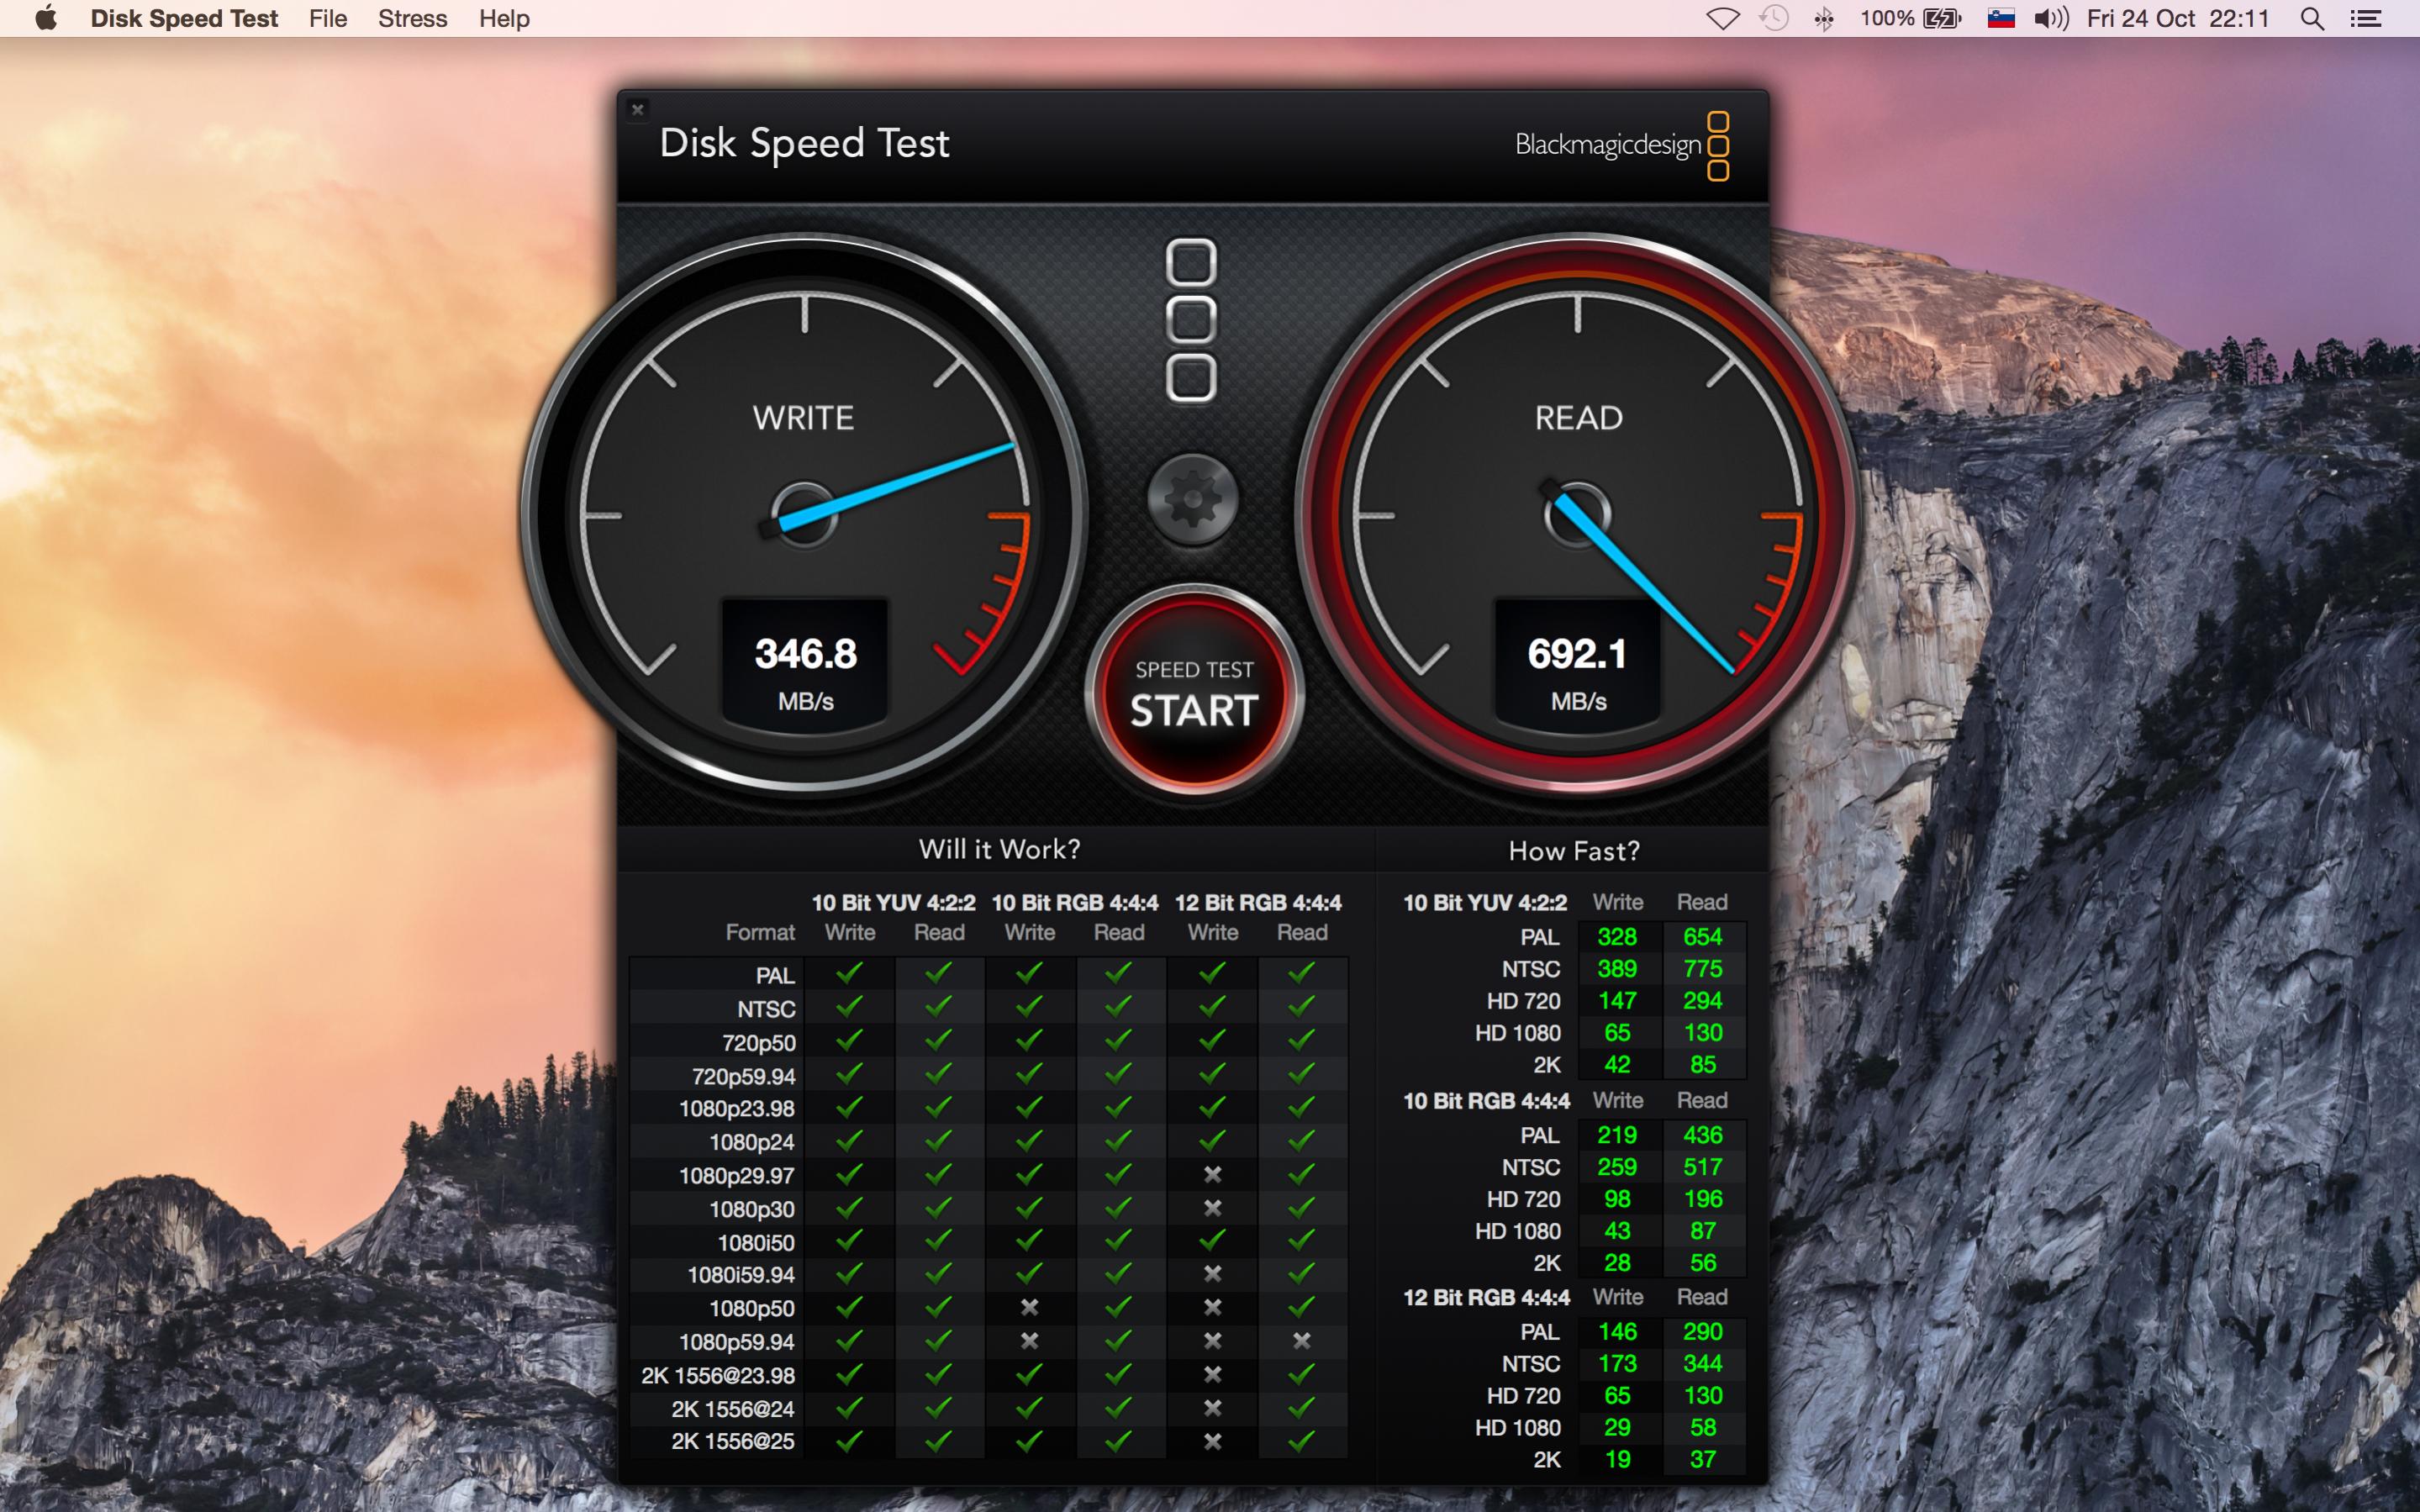Open the Time Machine menu icon
The image size is (2420, 1512).
point(1774,18)
